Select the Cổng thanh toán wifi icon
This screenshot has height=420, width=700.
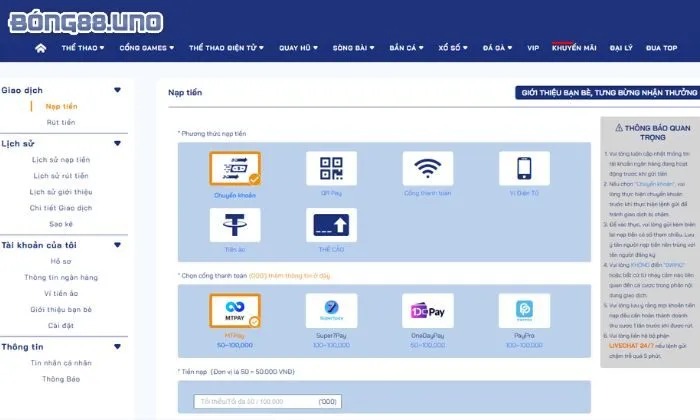(428, 169)
